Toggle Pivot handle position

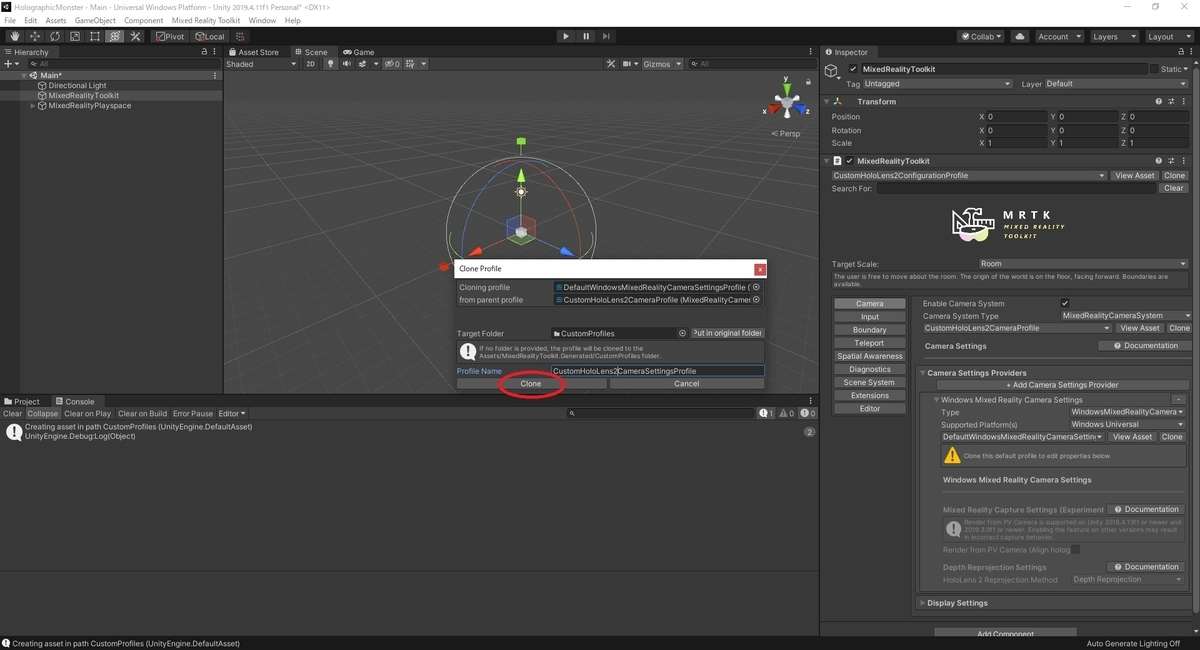click(170, 36)
